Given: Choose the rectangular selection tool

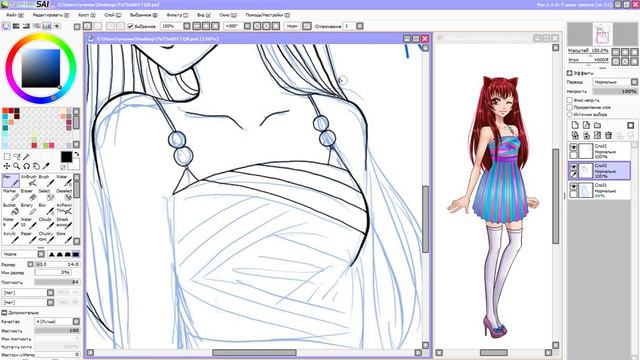Looking at the screenshot, I should (7, 156).
